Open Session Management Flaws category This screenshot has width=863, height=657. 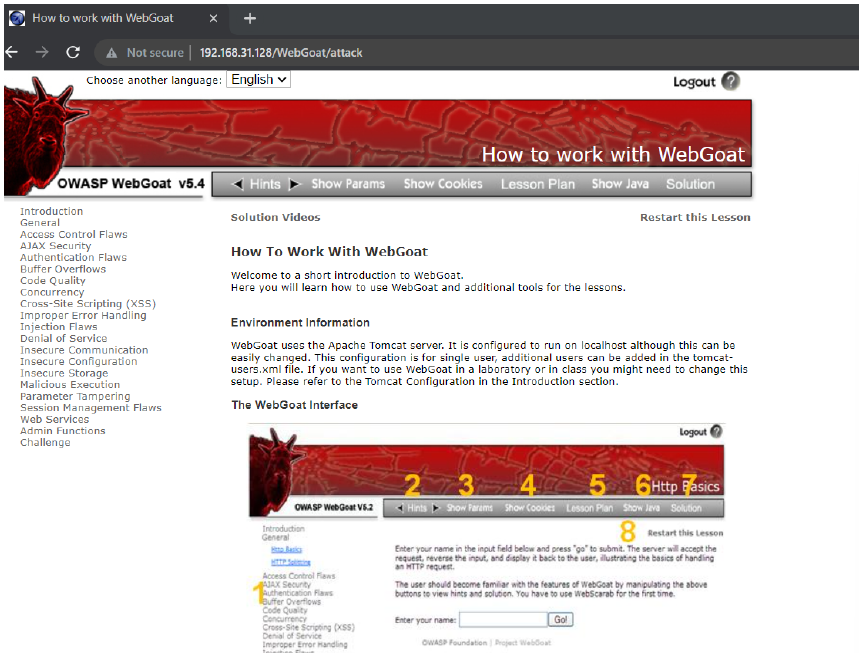point(91,408)
